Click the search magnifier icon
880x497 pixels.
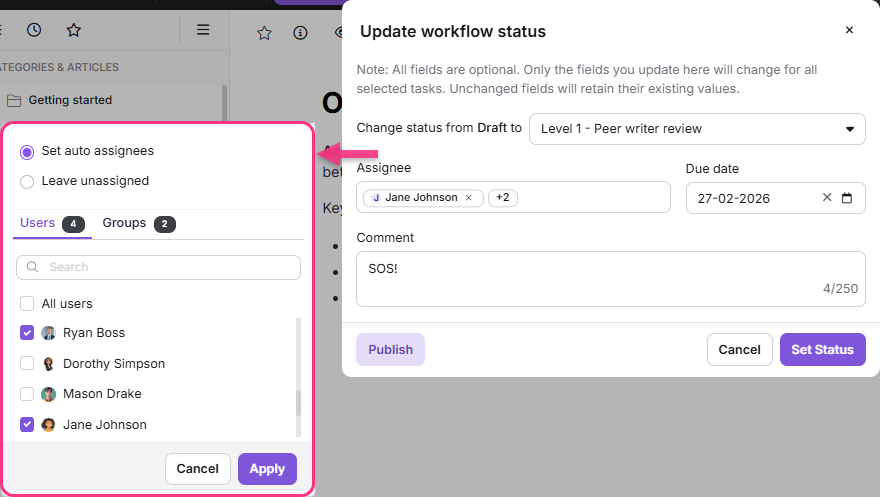pyautogui.click(x=33, y=267)
